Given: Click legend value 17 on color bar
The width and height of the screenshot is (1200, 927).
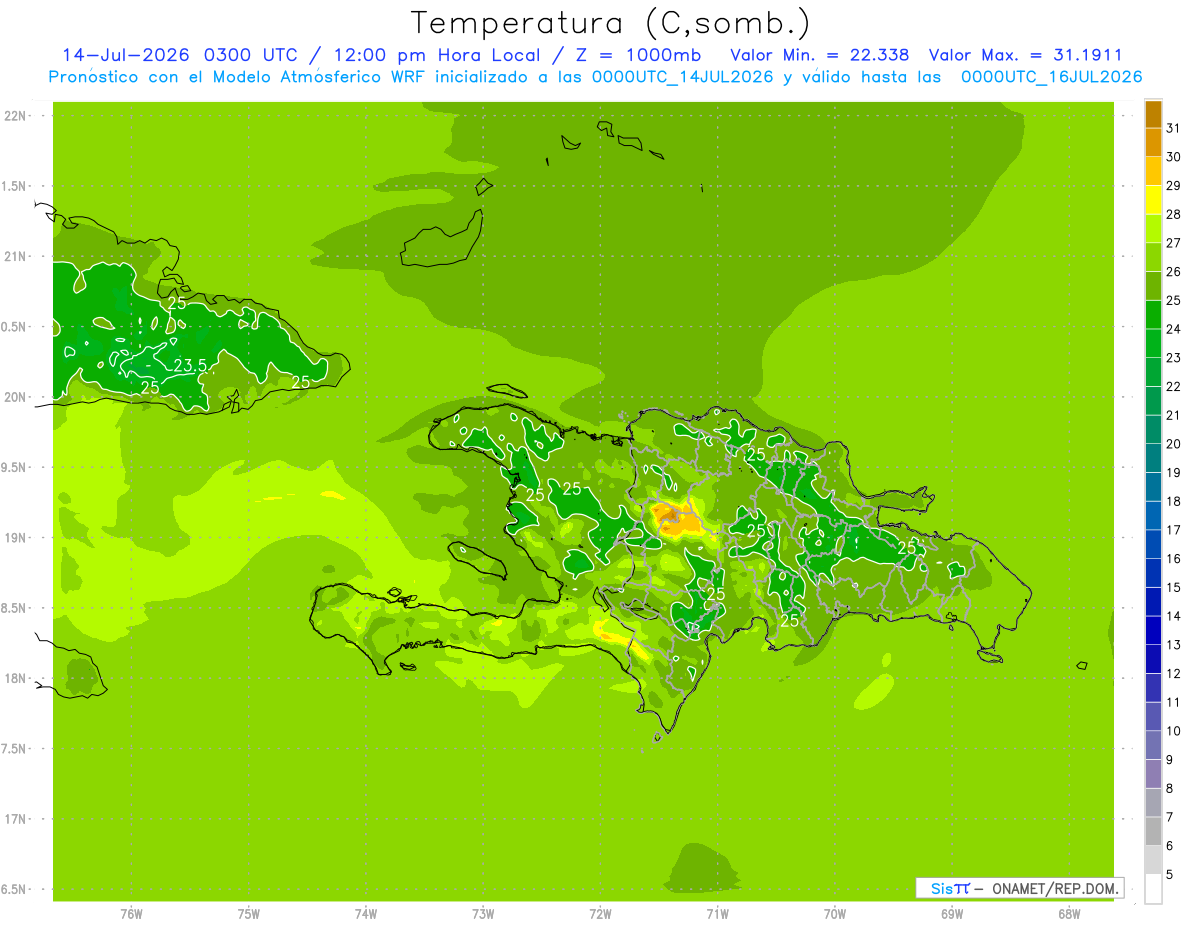Looking at the screenshot, I should click(x=1174, y=530).
